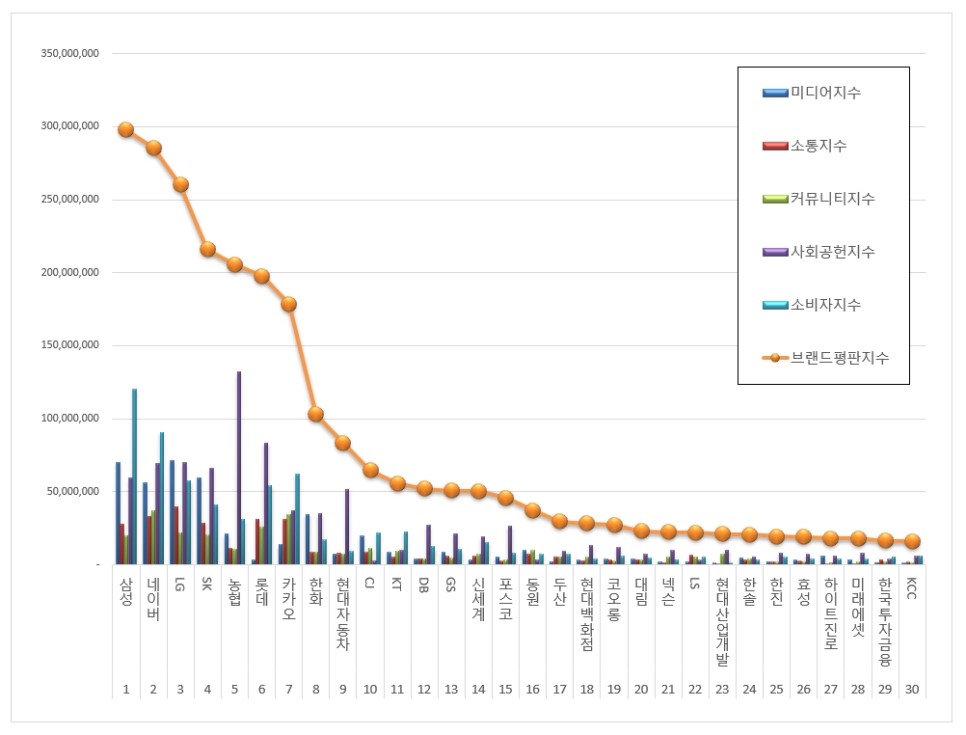Click the tall purple 농협 bar
Viewport: 966px width, 735px height.
click(239, 468)
